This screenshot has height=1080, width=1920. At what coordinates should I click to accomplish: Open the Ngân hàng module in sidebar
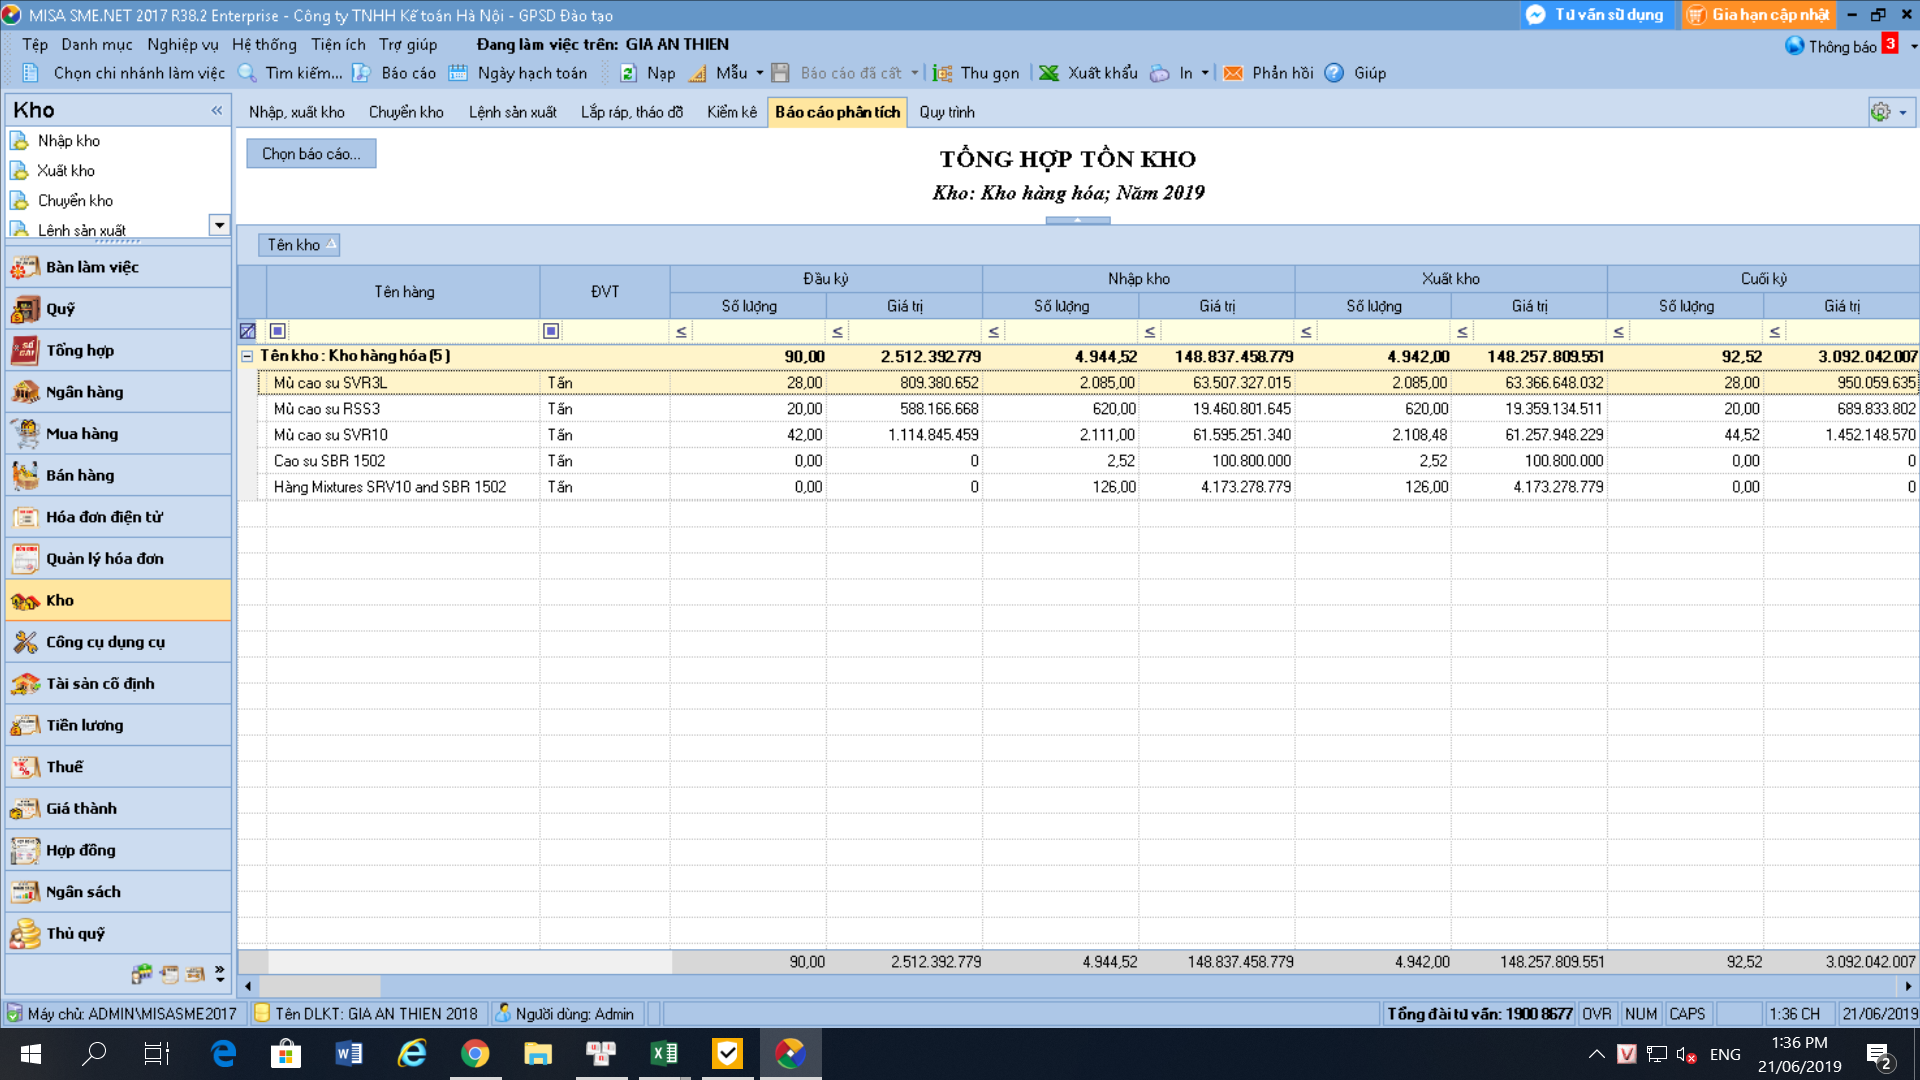(118, 392)
